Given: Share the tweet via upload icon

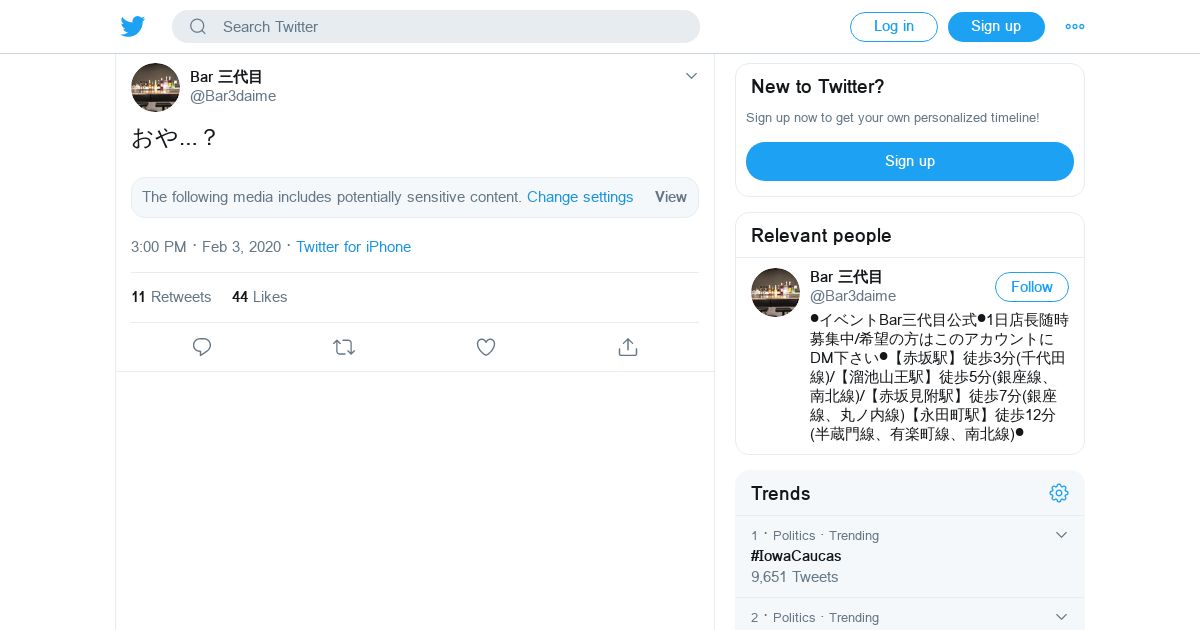Looking at the screenshot, I should pyautogui.click(x=628, y=347).
